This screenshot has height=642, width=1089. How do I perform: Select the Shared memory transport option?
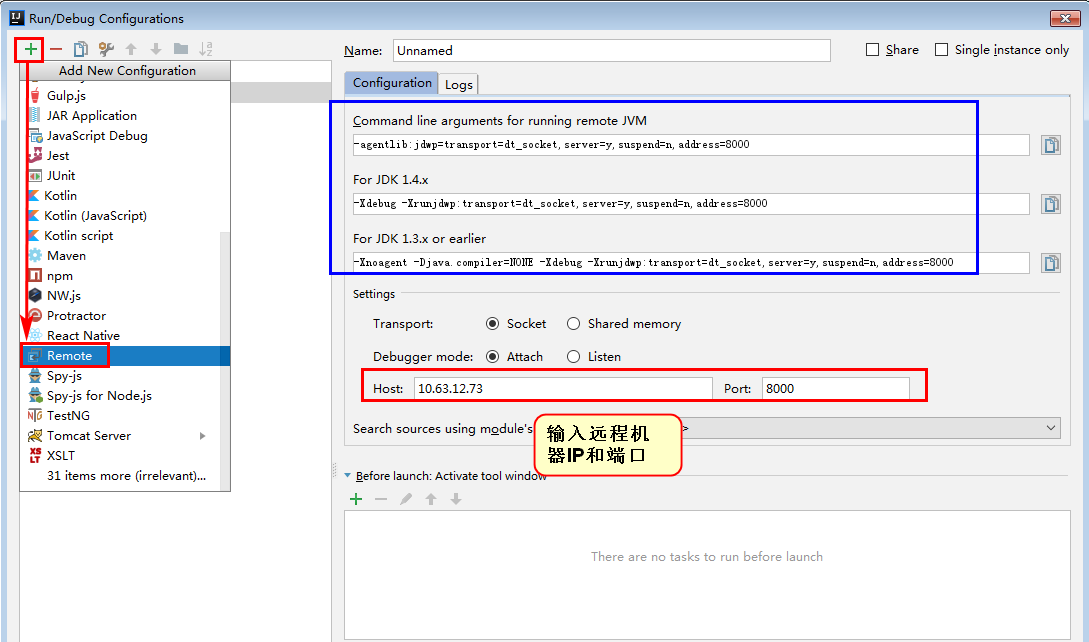click(x=573, y=324)
